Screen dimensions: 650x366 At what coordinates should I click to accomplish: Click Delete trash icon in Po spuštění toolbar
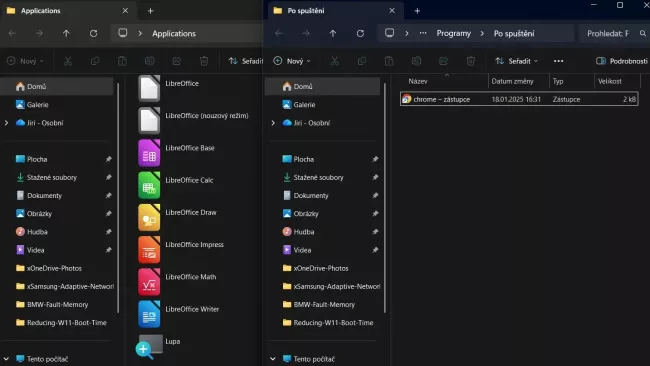coord(471,61)
